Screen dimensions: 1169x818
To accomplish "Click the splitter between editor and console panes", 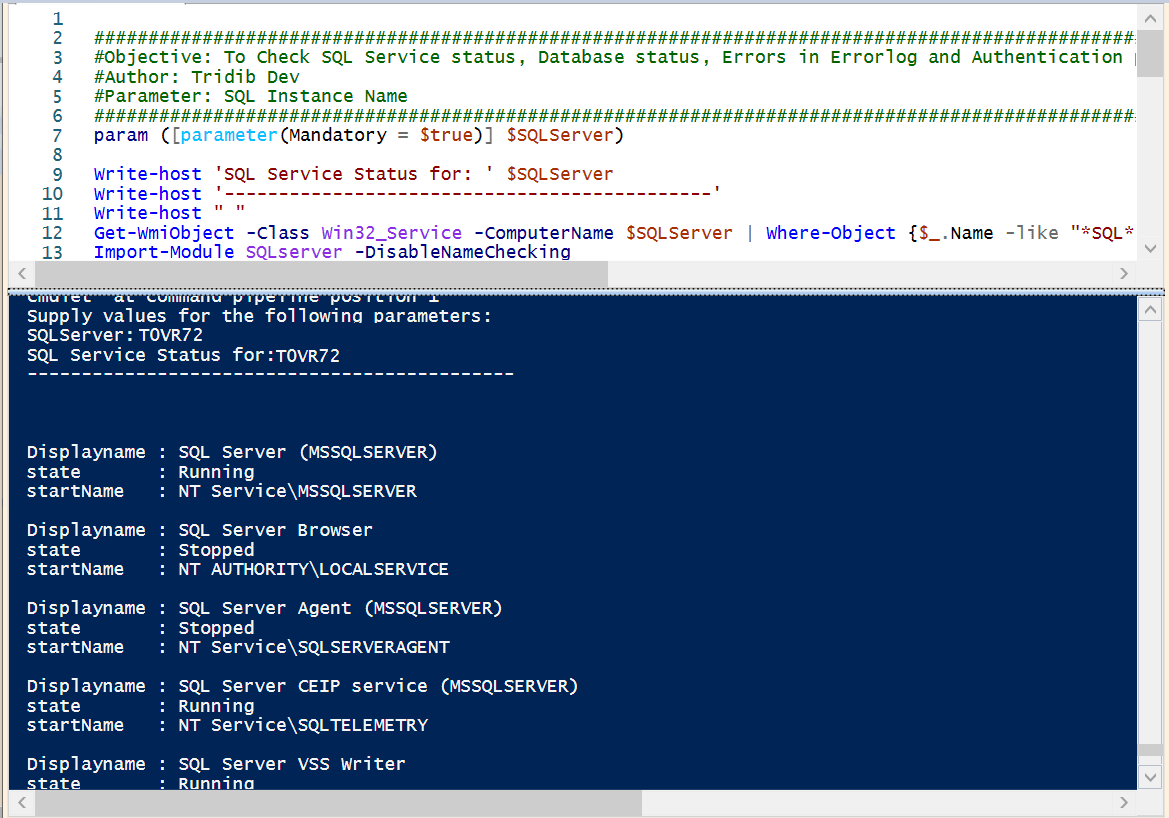I will coord(585,288).
